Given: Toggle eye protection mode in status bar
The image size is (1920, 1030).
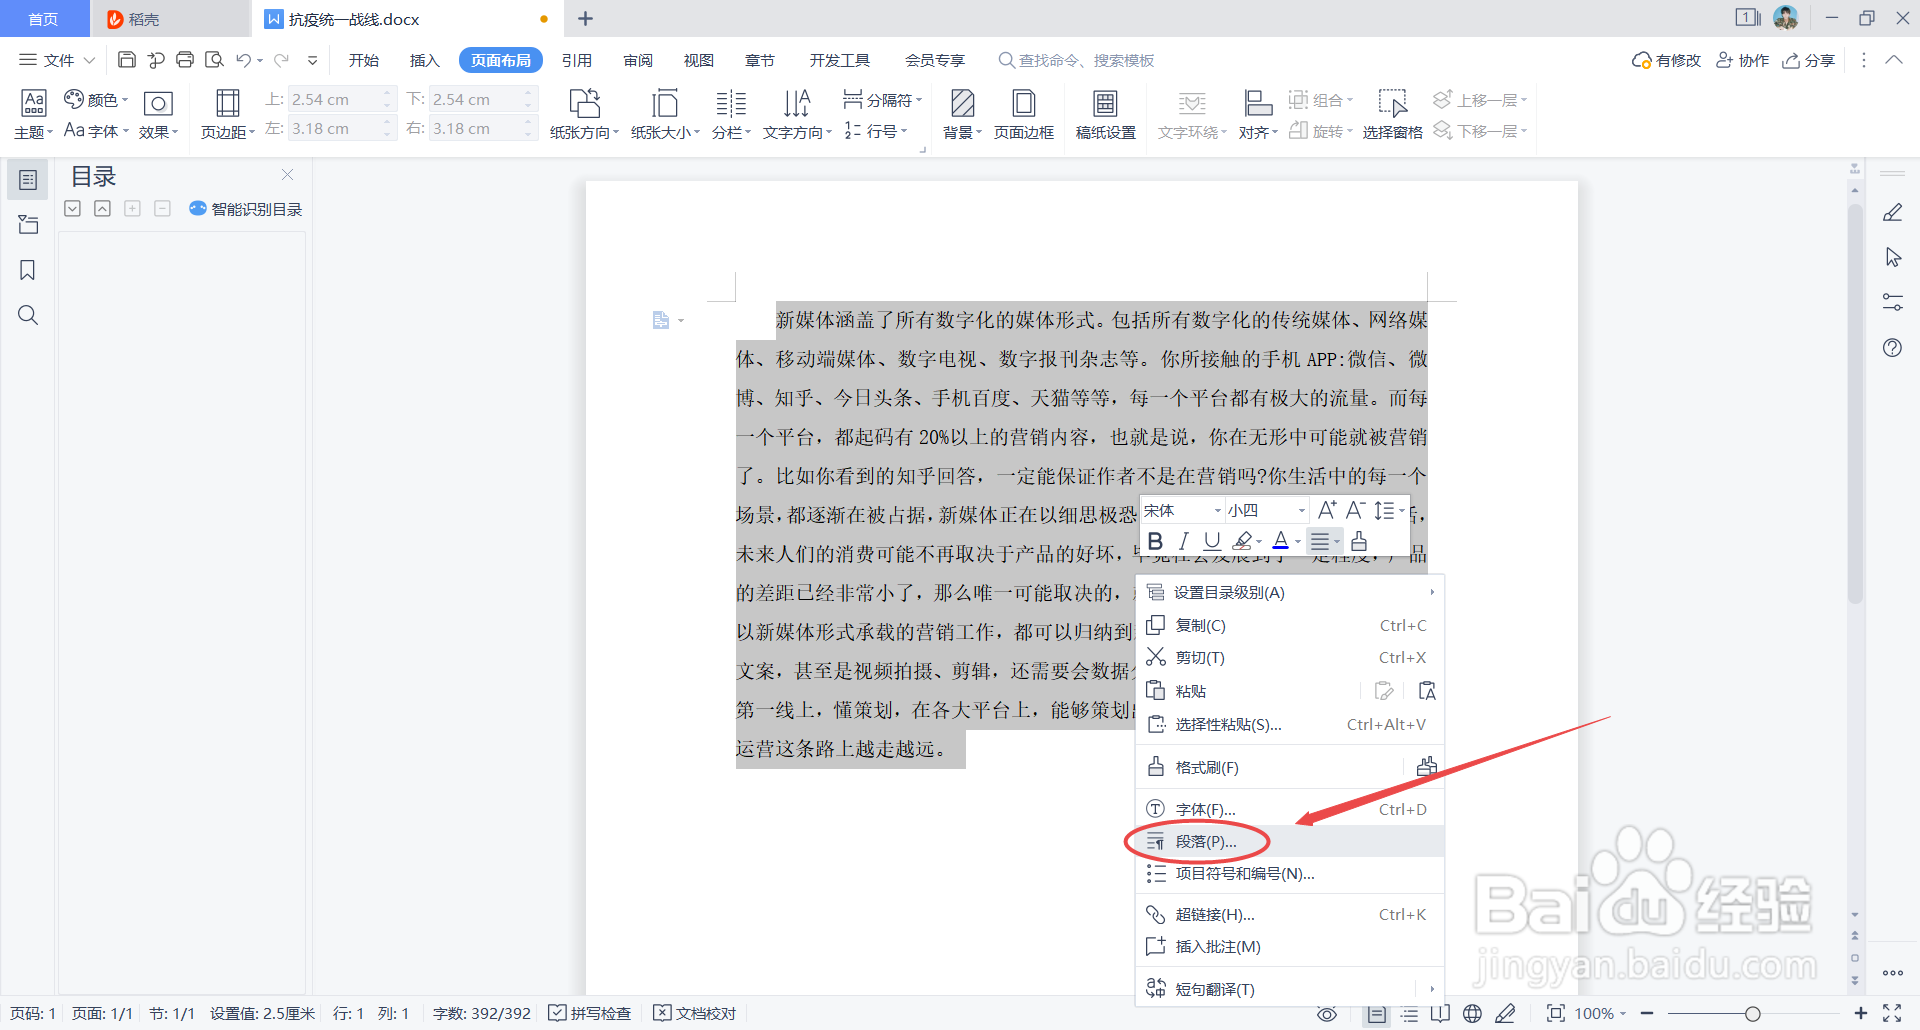Looking at the screenshot, I should (x=1327, y=1013).
